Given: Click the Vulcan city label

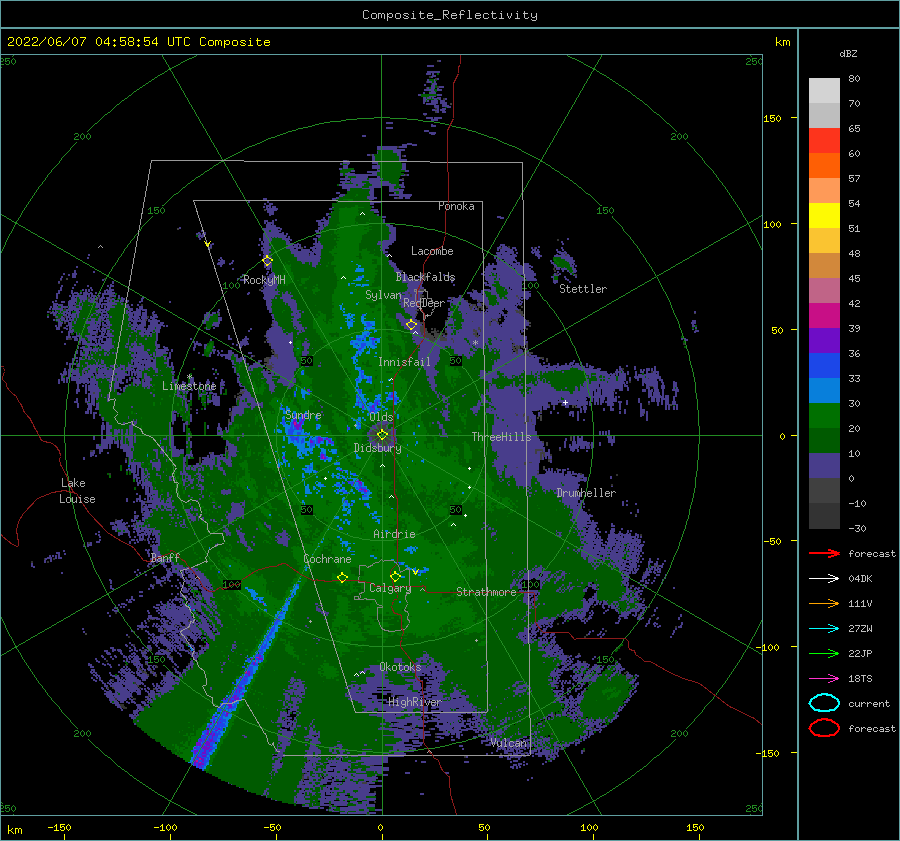Looking at the screenshot, I should [x=509, y=743].
